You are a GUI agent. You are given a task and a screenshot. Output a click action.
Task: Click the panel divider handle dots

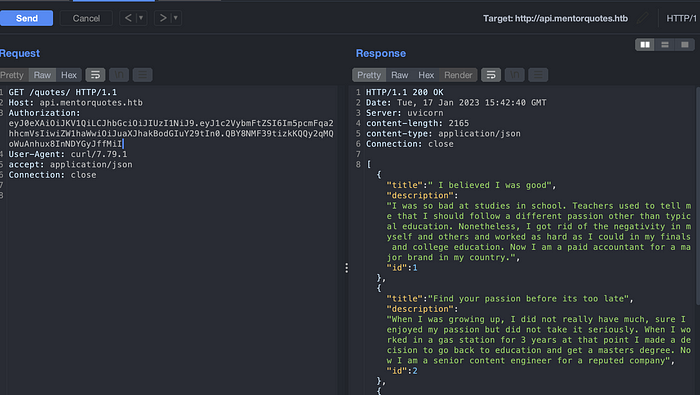346,268
